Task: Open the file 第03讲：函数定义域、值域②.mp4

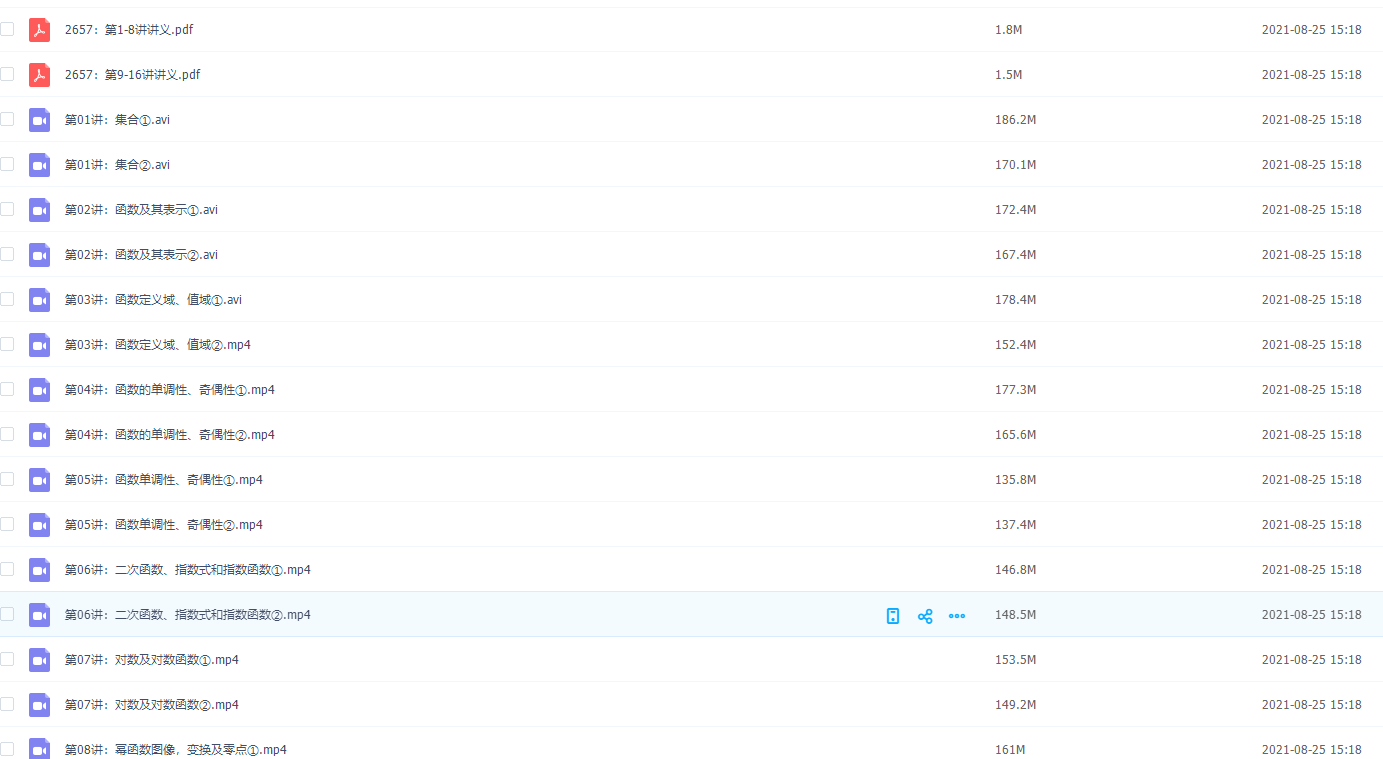Action: pos(157,345)
